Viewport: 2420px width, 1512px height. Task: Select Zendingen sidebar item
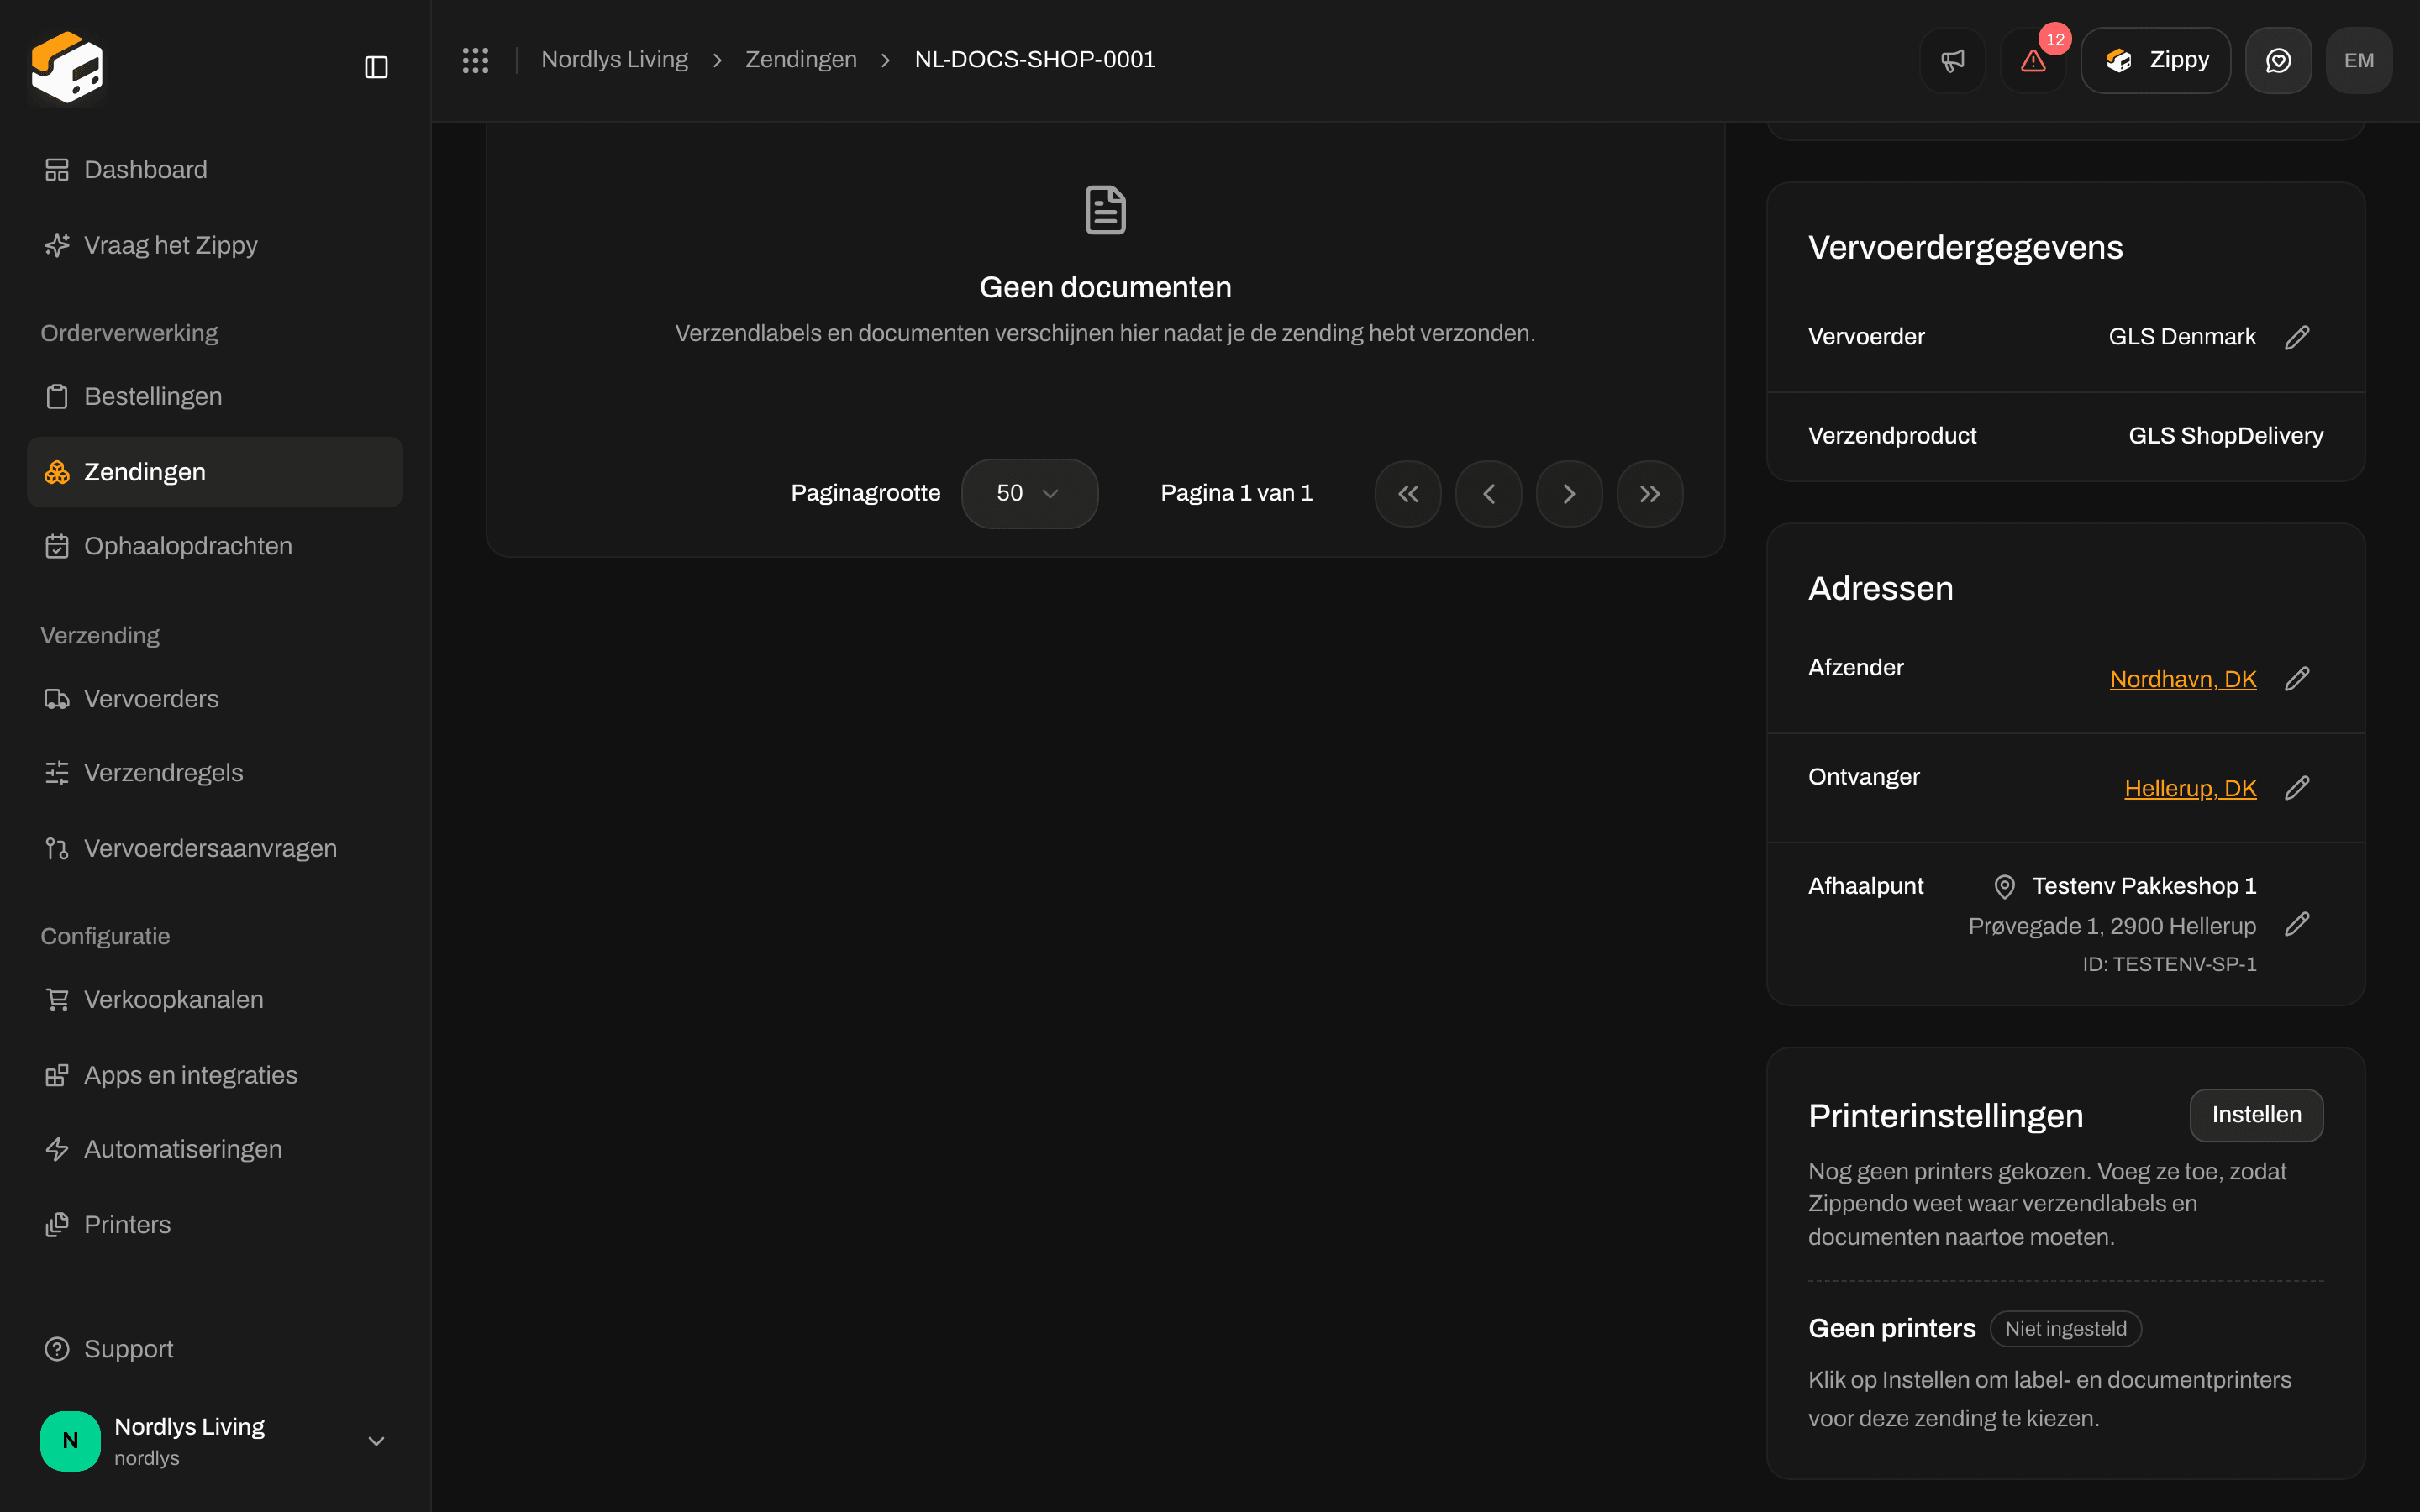pyautogui.click(x=215, y=472)
